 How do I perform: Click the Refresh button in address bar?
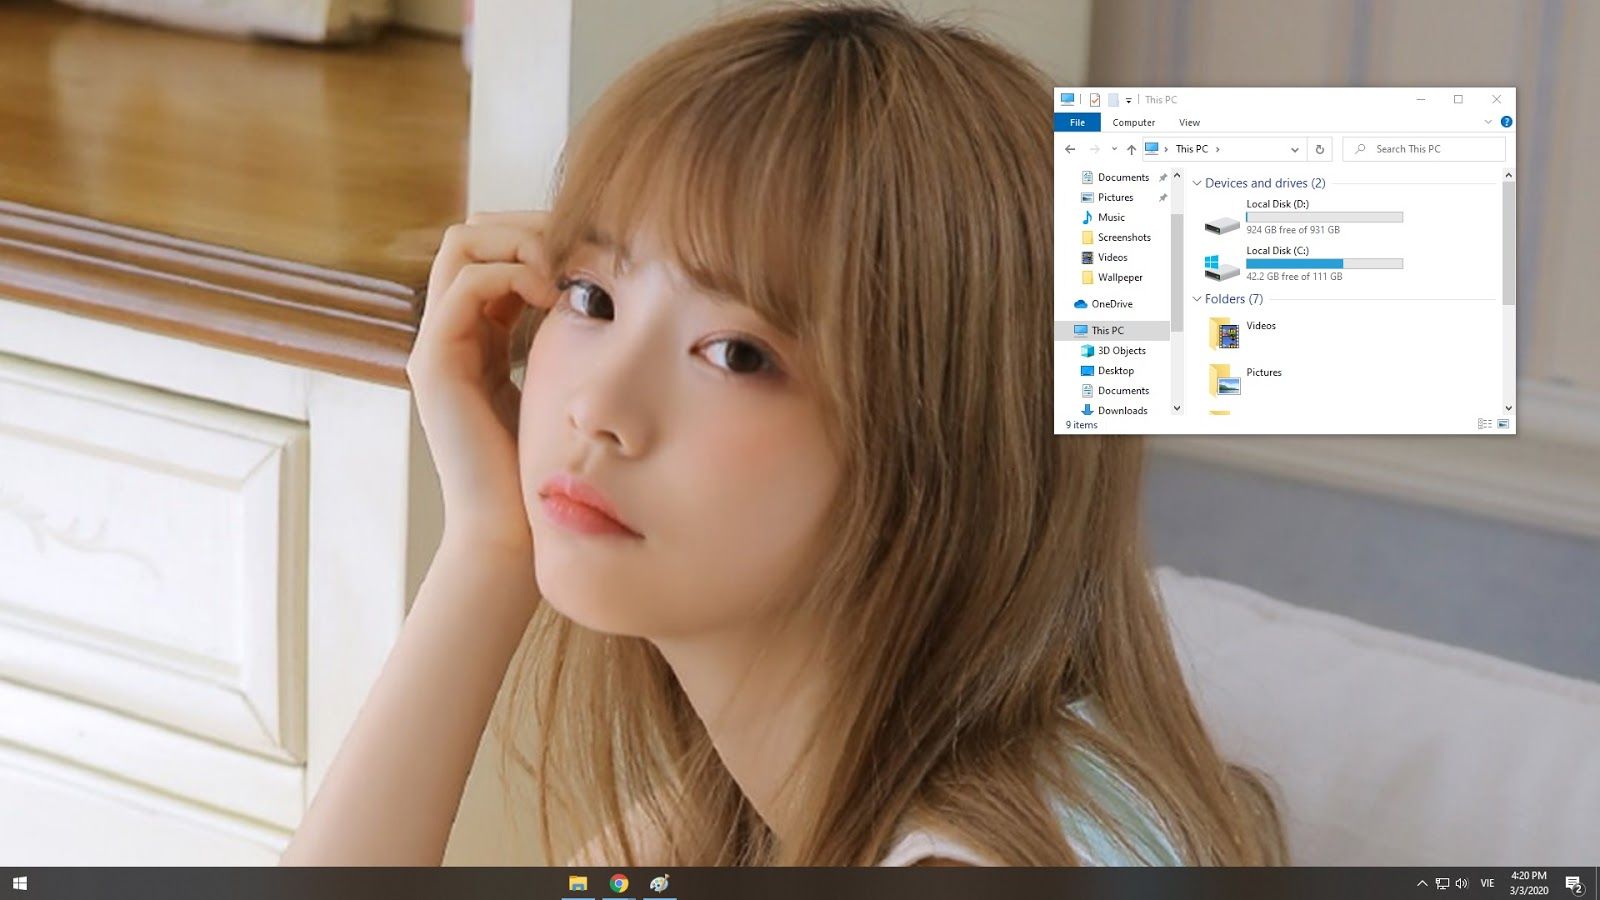[1320, 149]
